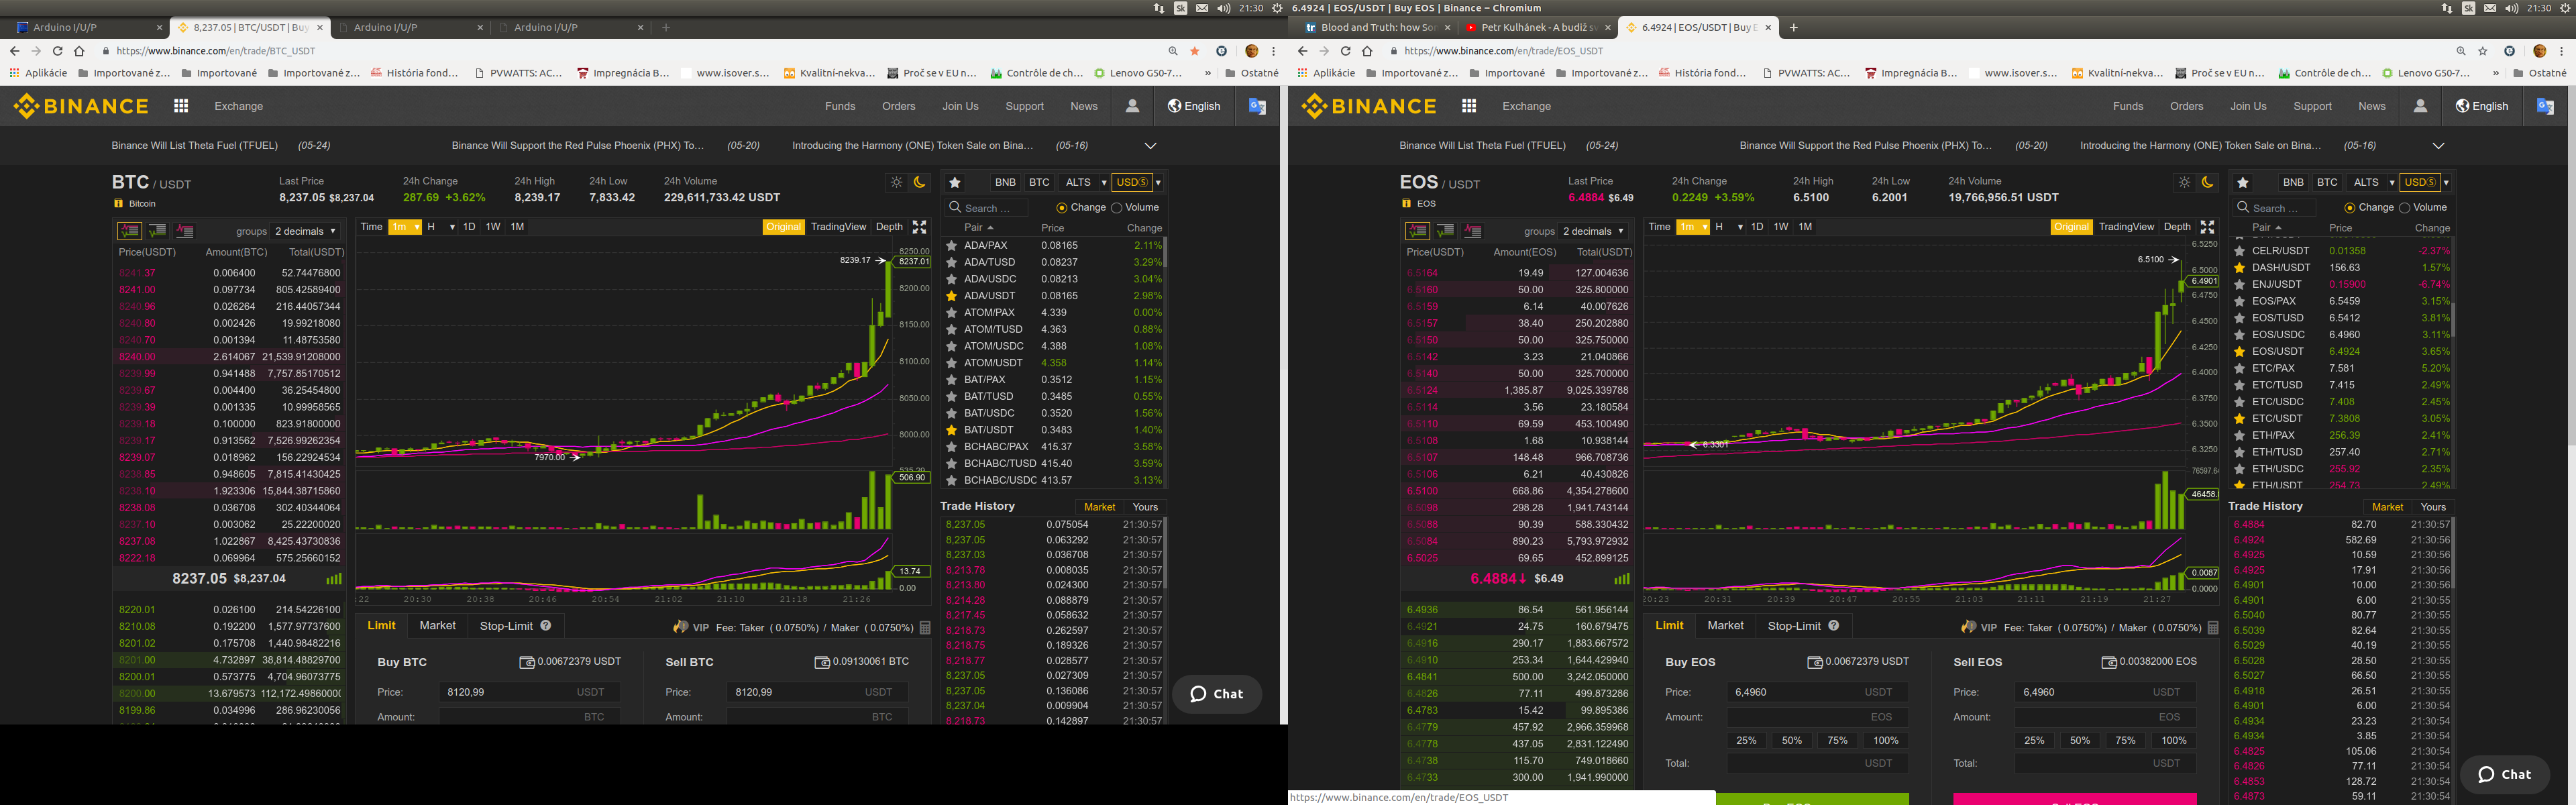Image resolution: width=2576 pixels, height=805 pixels.
Task: Open the apps grid icon beside BTC-window Binance logo
Action: [181, 106]
